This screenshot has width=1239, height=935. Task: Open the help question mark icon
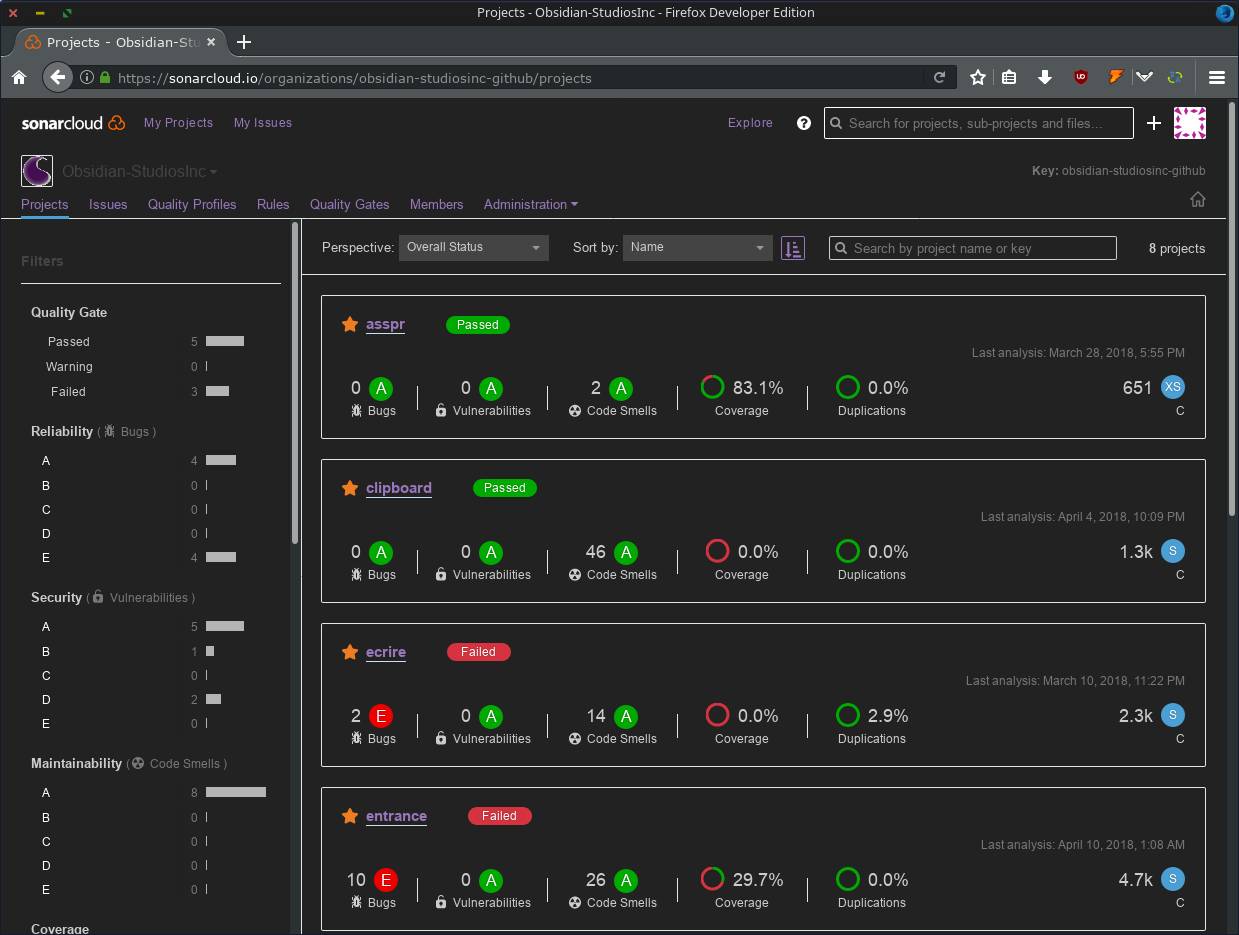[x=803, y=123]
